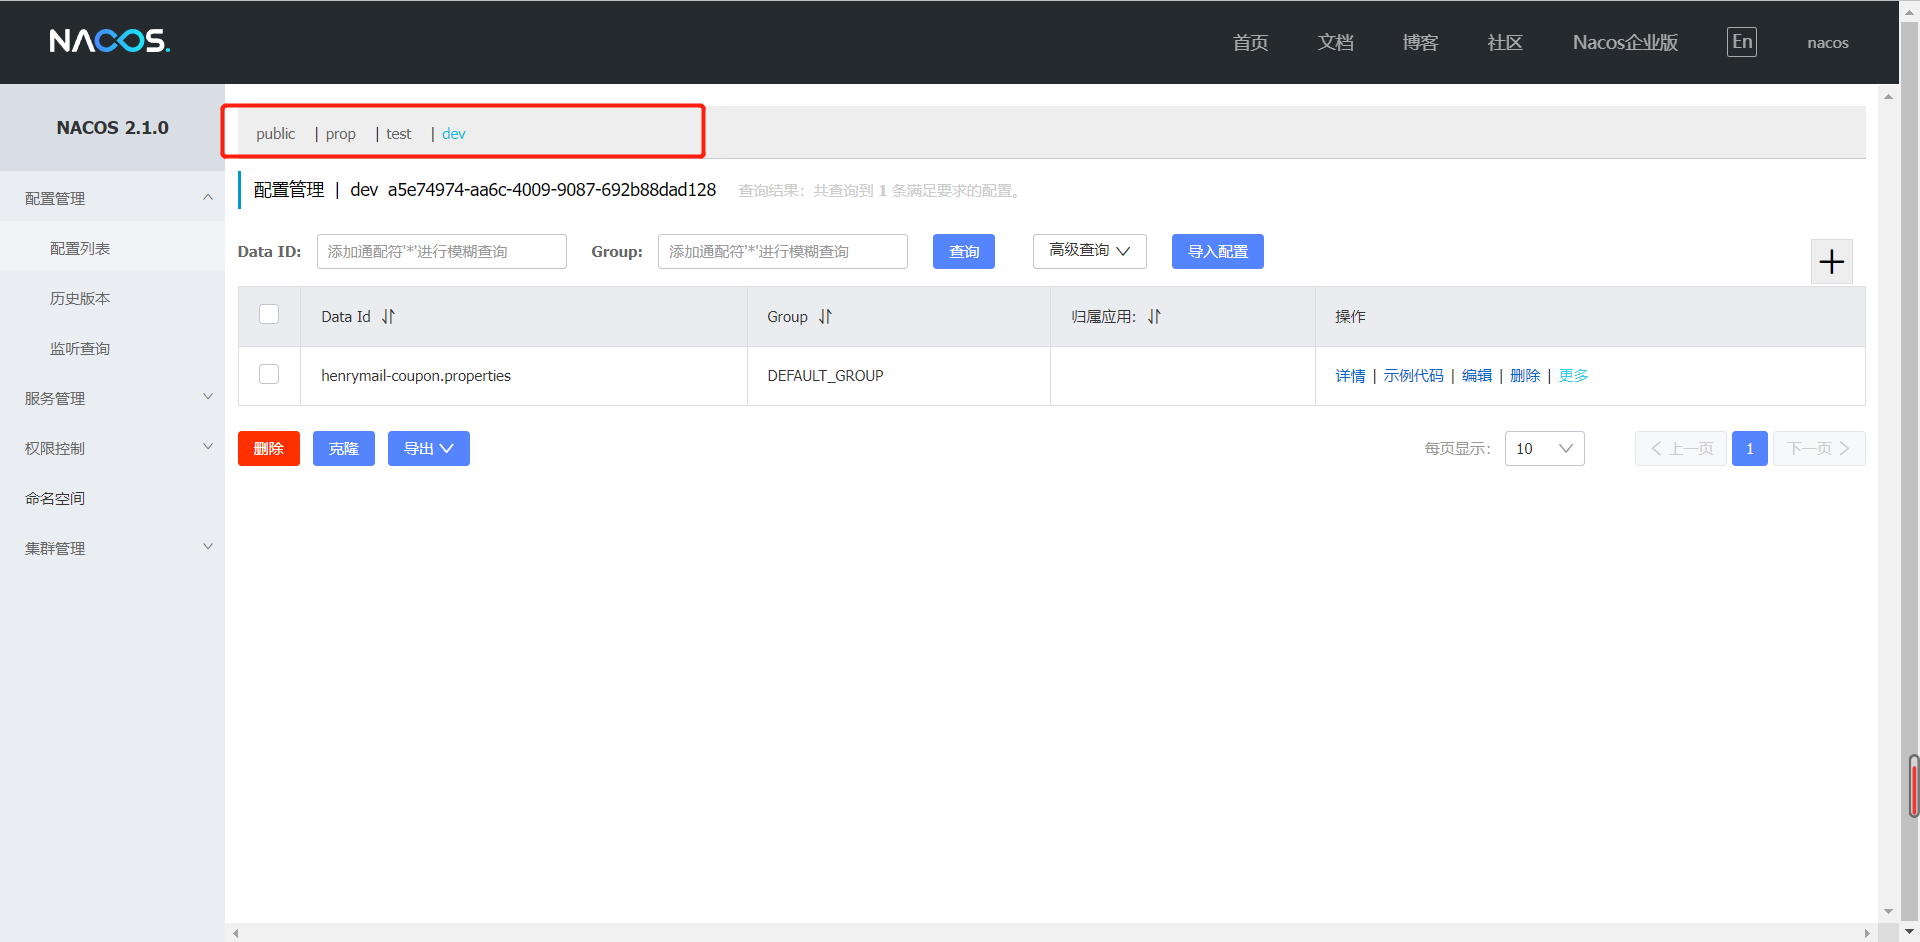Open the page size dropdown showing 10

[x=1544, y=449]
